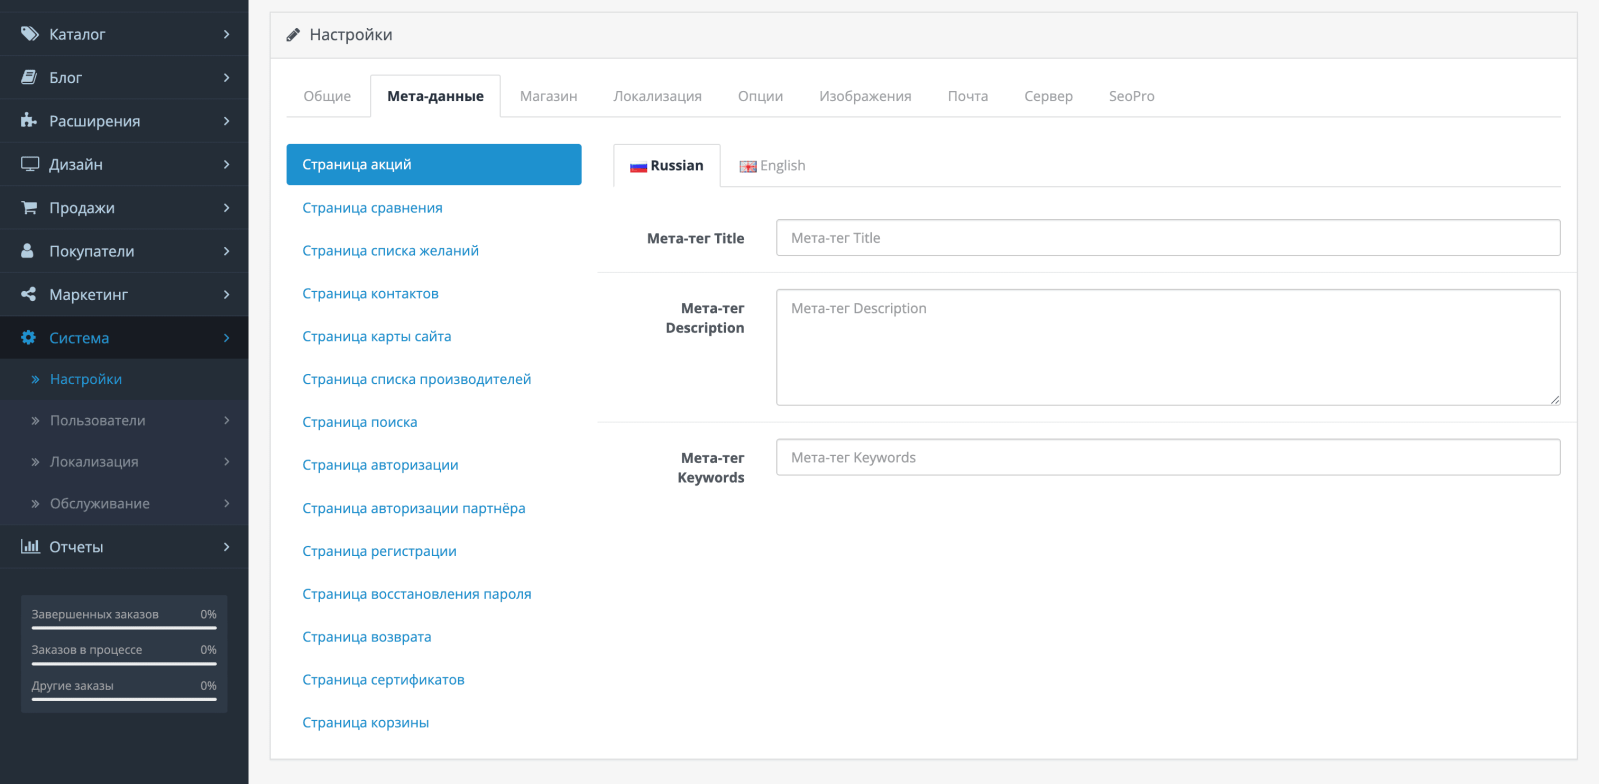Select Страница акций in the list

coord(434,164)
